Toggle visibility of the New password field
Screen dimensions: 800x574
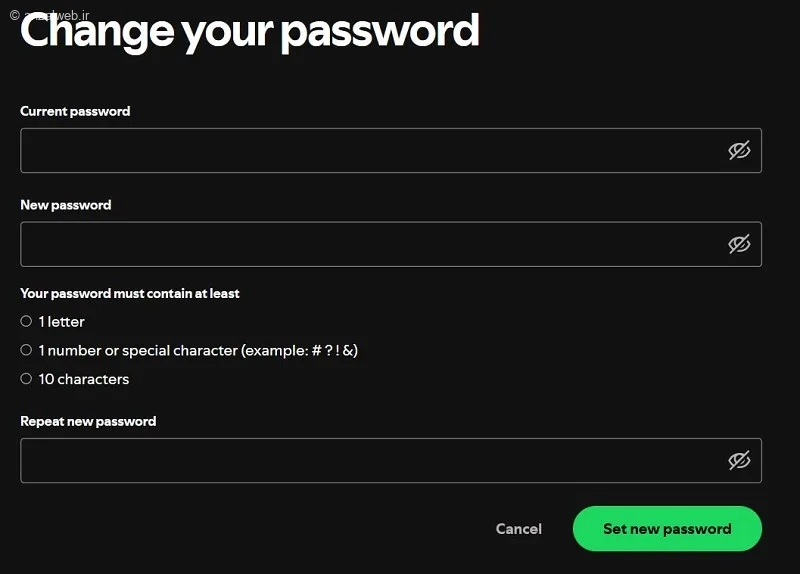click(739, 244)
